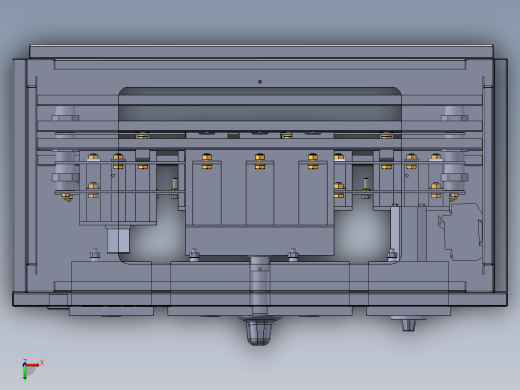Pick the small round hole at the panel's top center

(260, 81)
